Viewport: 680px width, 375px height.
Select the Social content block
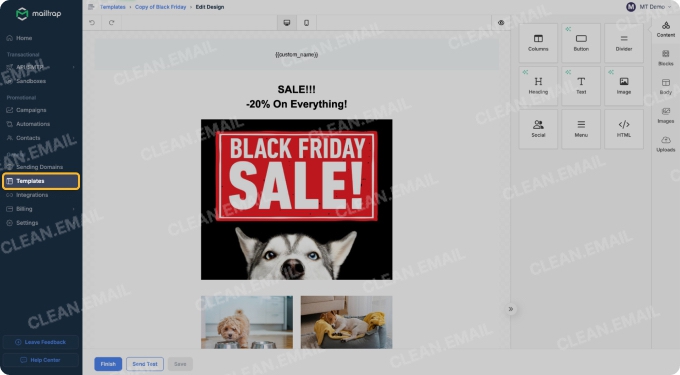click(538, 129)
